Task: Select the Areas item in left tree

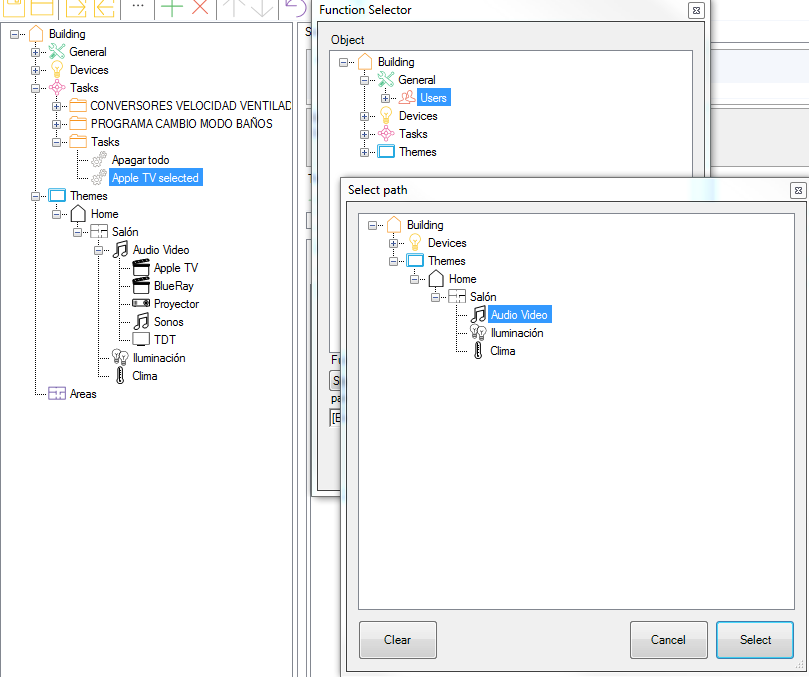Action: tap(83, 394)
